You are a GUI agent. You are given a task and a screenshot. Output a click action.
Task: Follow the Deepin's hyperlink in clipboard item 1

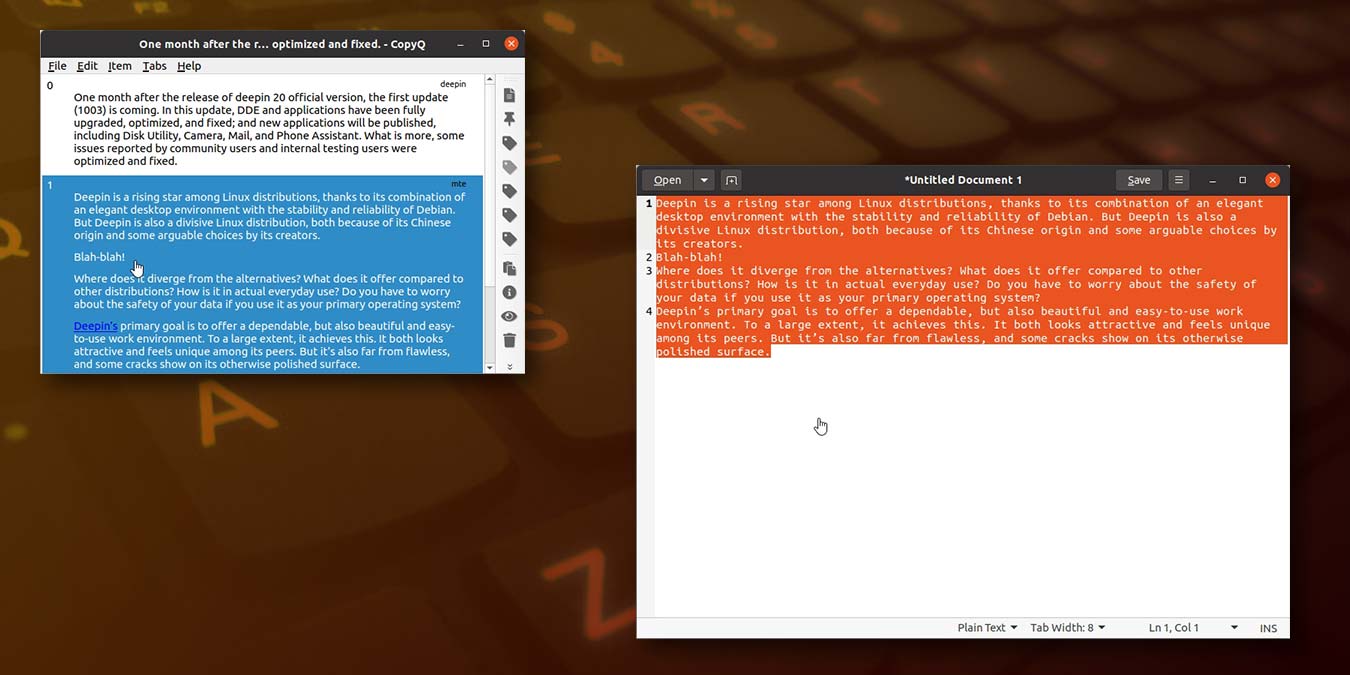[x=95, y=325]
